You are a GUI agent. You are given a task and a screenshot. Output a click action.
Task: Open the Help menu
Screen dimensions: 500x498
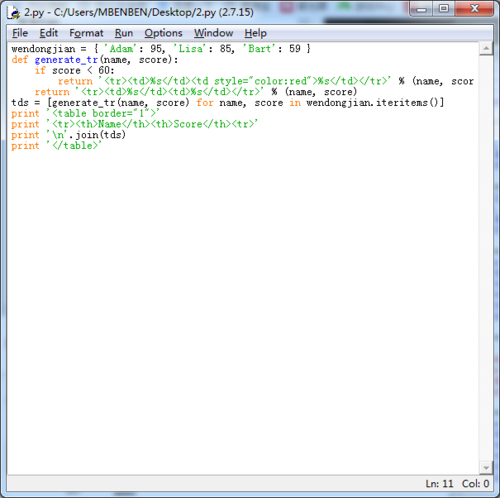[x=256, y=33]
